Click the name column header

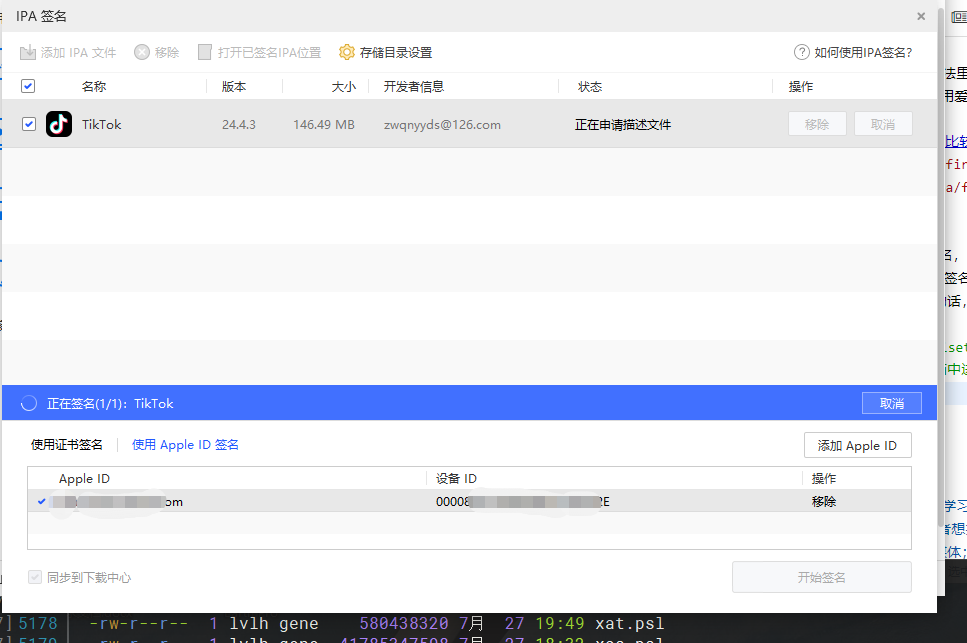coord(94,86)
